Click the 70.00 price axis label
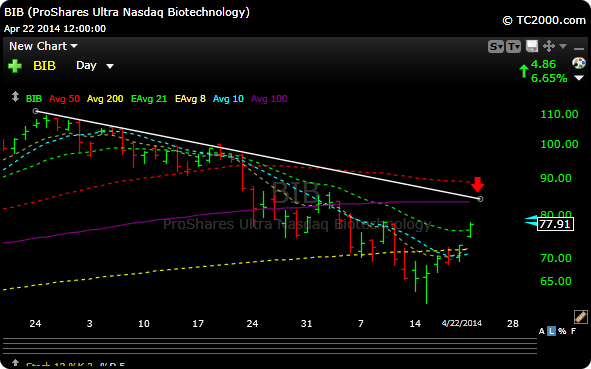 pyautogui.click(x=556, y=258)
